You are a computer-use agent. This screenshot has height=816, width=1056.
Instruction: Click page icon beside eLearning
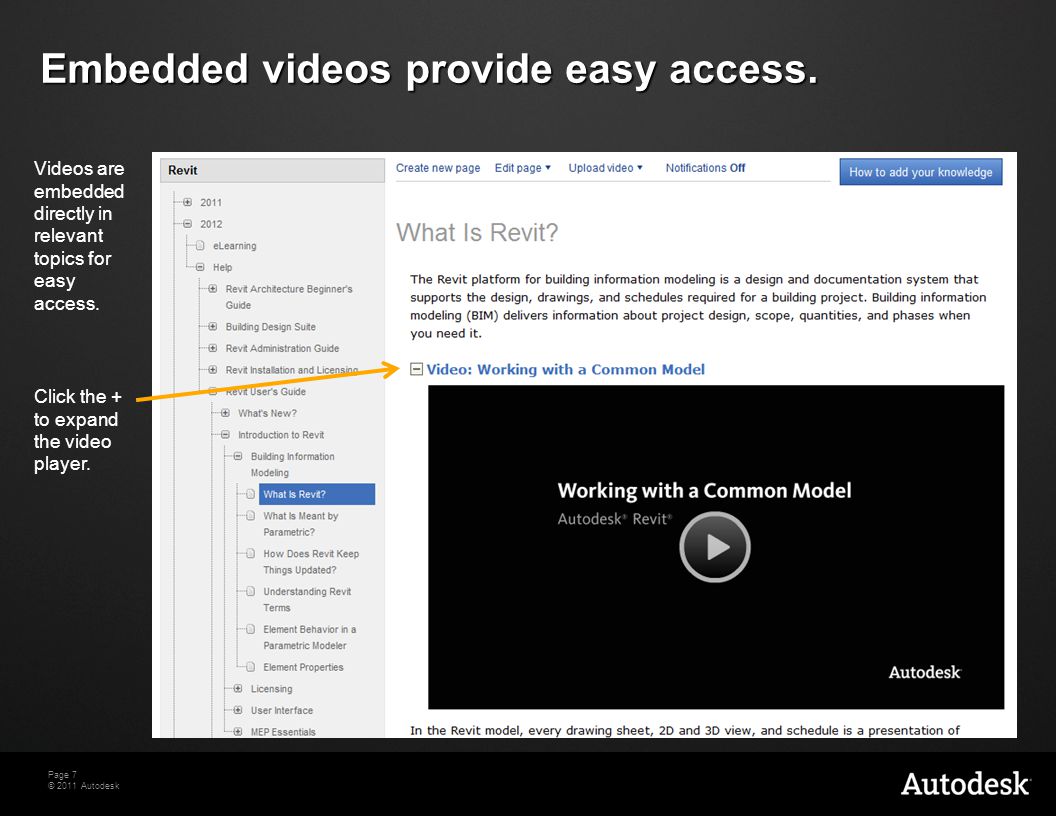tap(200, 245)
